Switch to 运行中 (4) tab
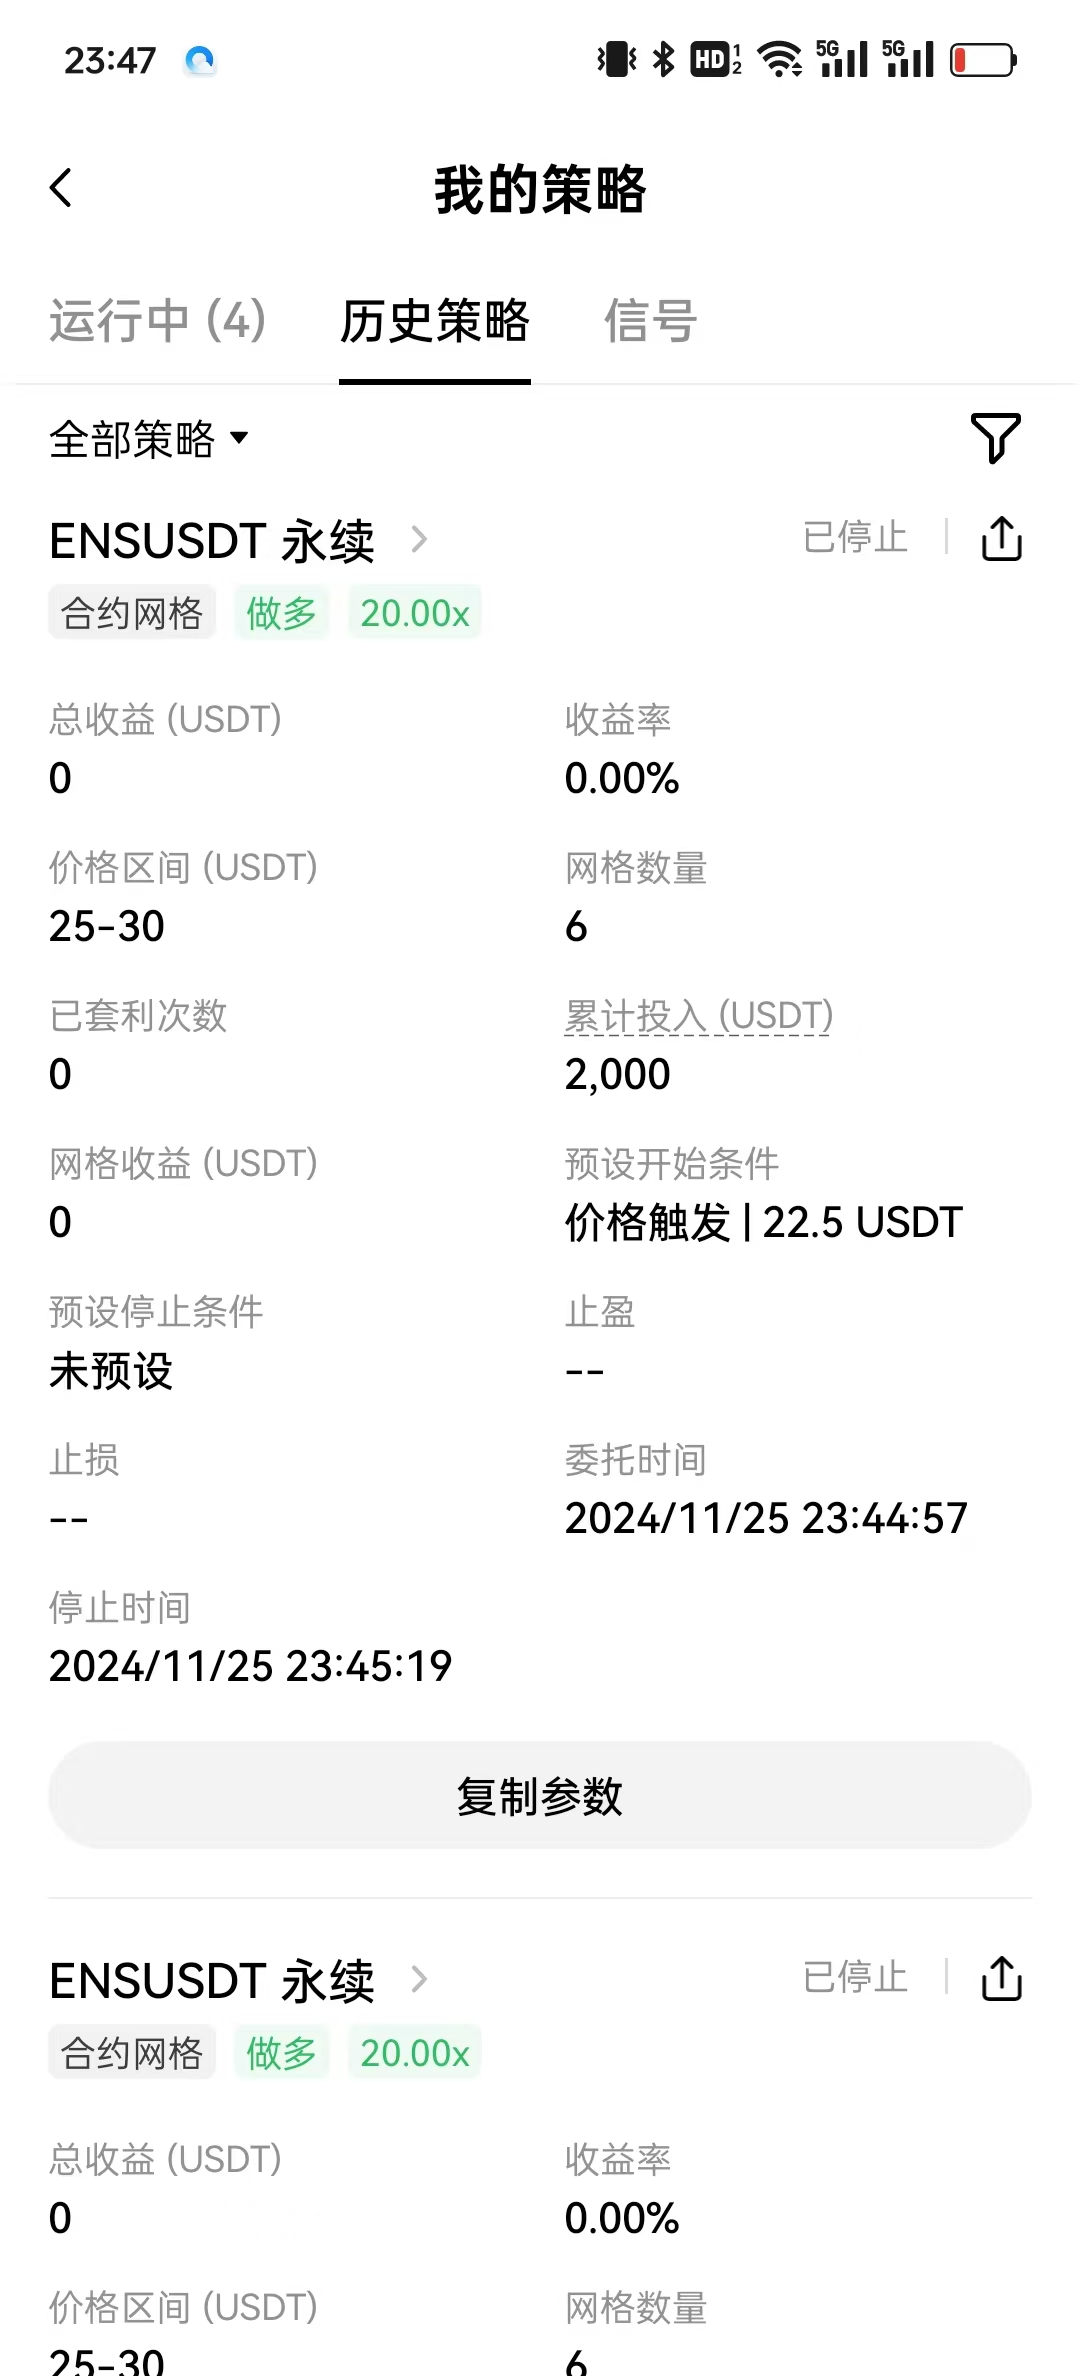 [158, 321]
